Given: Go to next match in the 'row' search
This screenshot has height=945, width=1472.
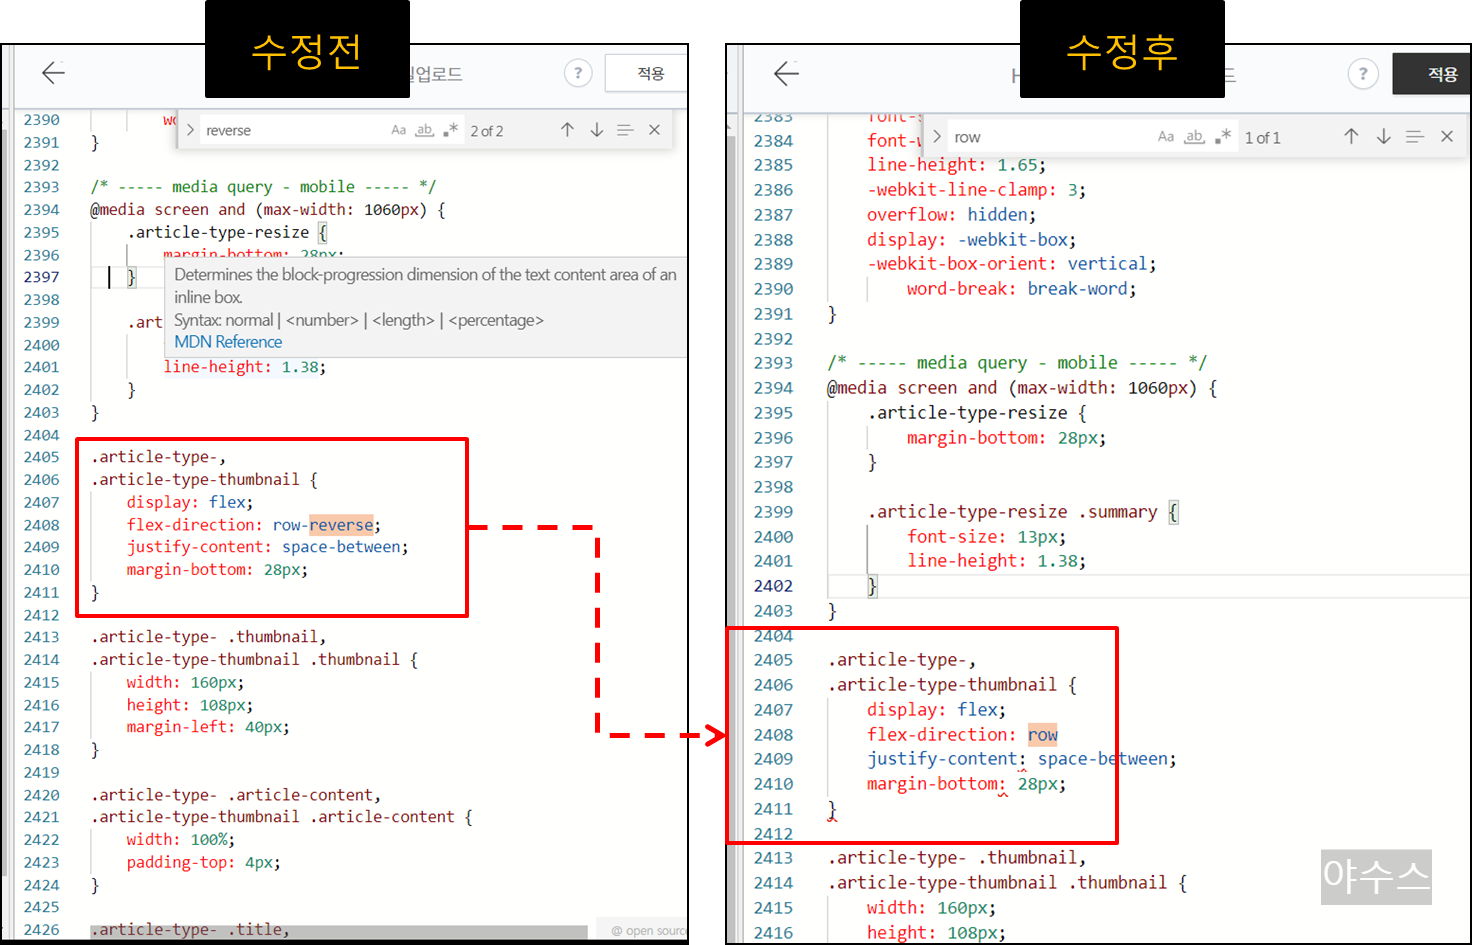Looking at the screenshot, I should (x=1383, y=137).
